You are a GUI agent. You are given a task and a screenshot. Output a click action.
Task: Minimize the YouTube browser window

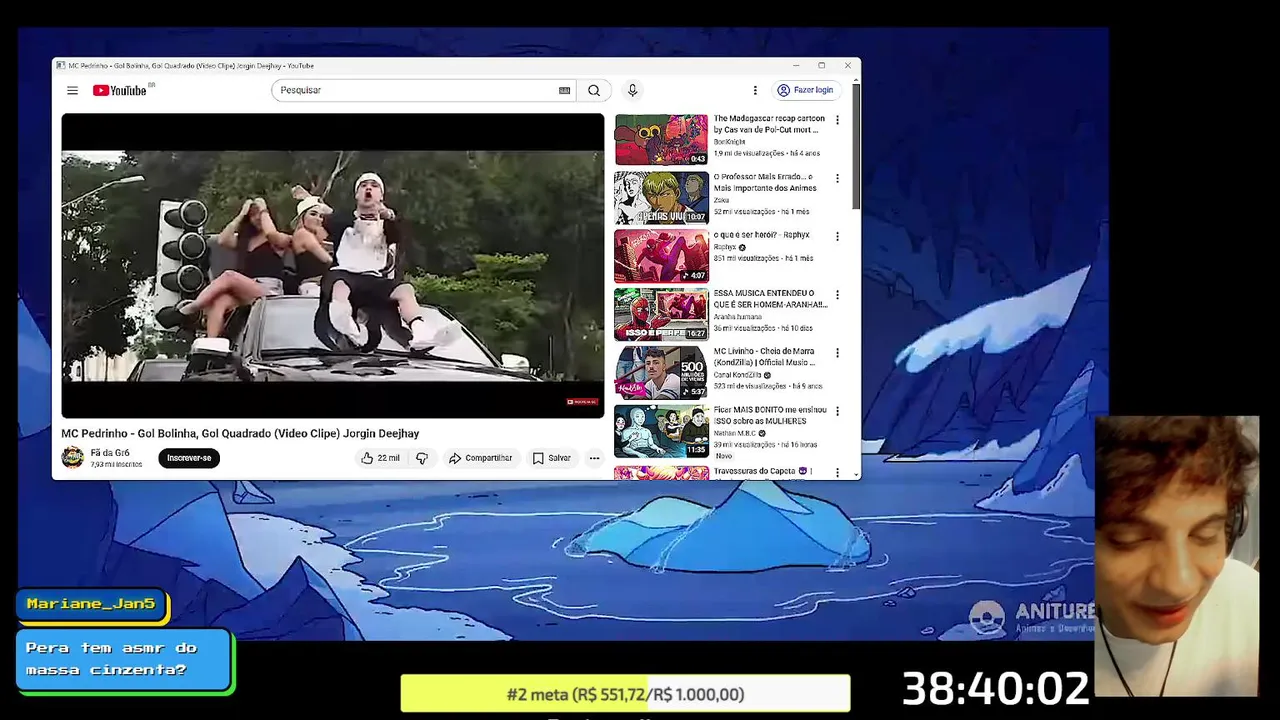click(796, 66)
